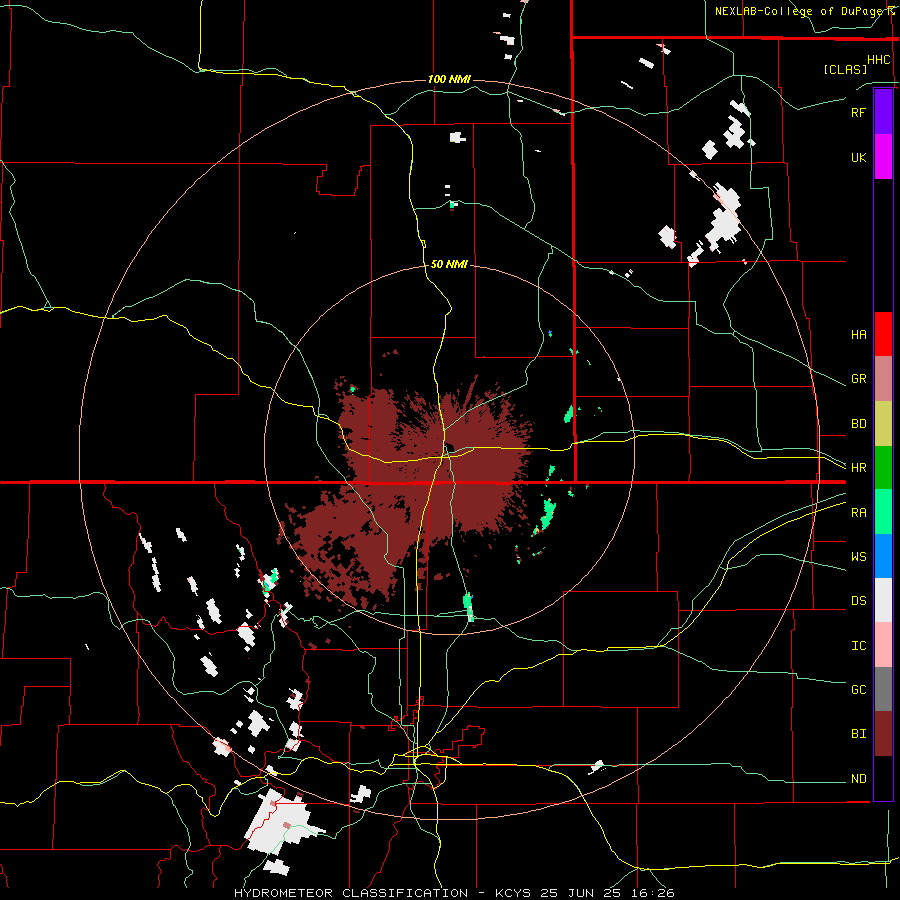Screen dimensions: 900x900
Task: Click the "GC" legend label
Action: (x=858, y=689)
